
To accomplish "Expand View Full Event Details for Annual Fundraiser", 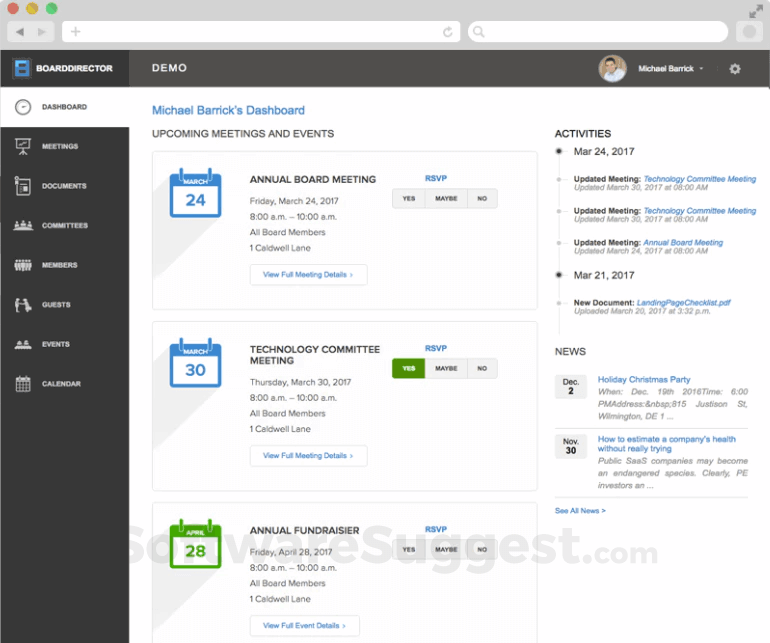I will point(304,626).
